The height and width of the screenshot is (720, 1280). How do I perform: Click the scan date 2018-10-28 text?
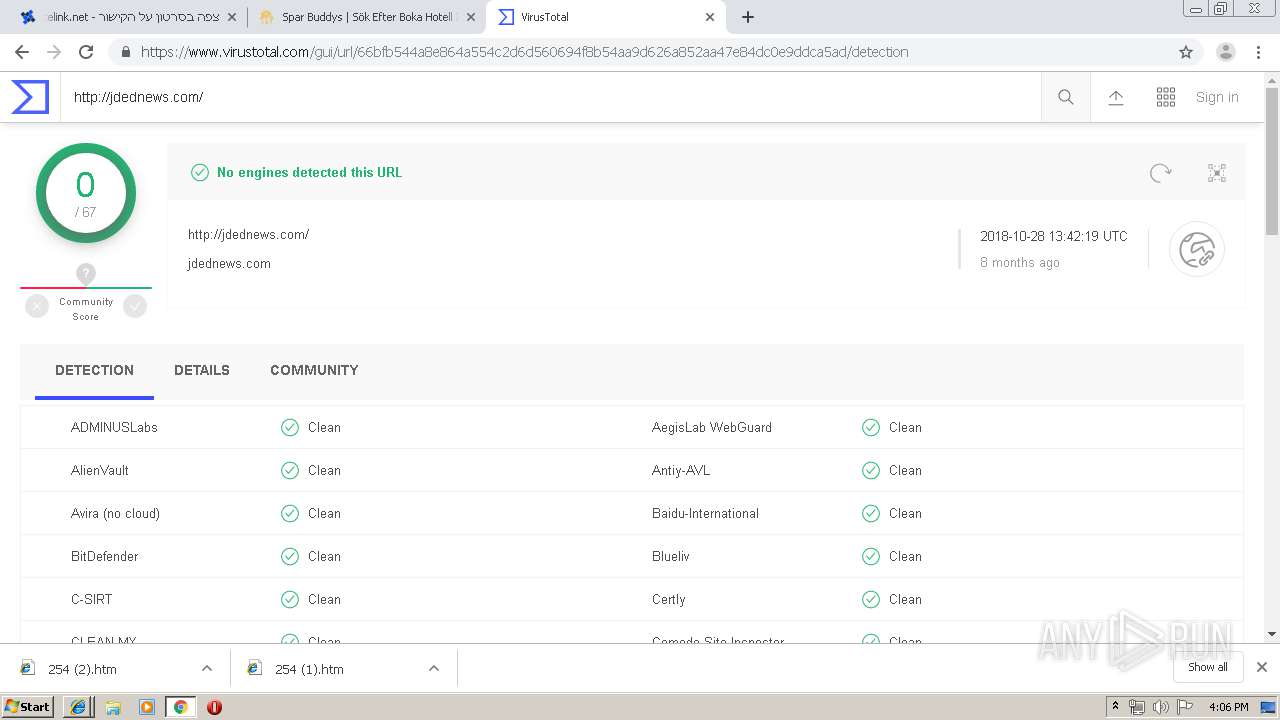click(1053, 237)
